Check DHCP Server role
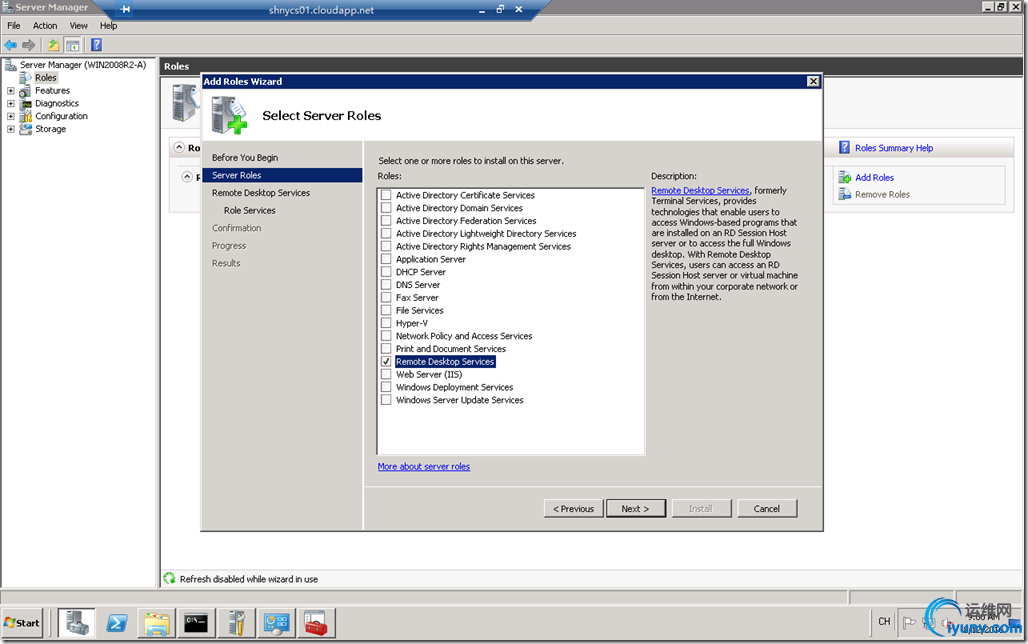This screenshot has width=1028, height=644. (x=386, y=272)
